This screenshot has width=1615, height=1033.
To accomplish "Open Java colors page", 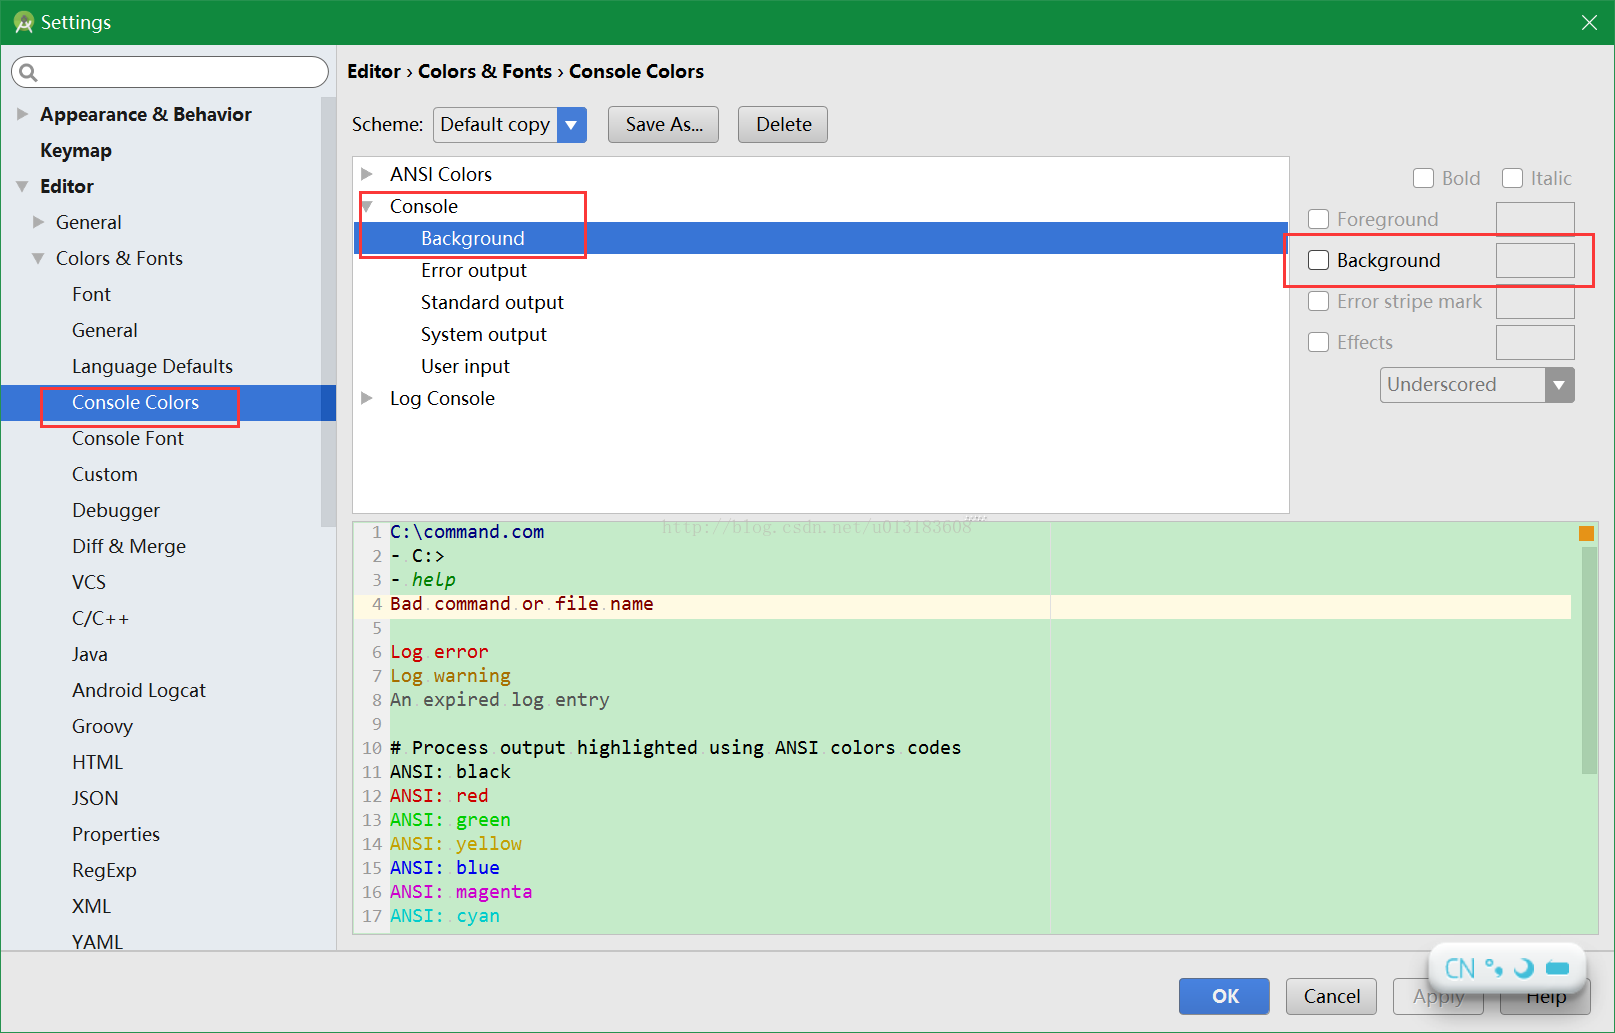I will [x=90, y=654].
